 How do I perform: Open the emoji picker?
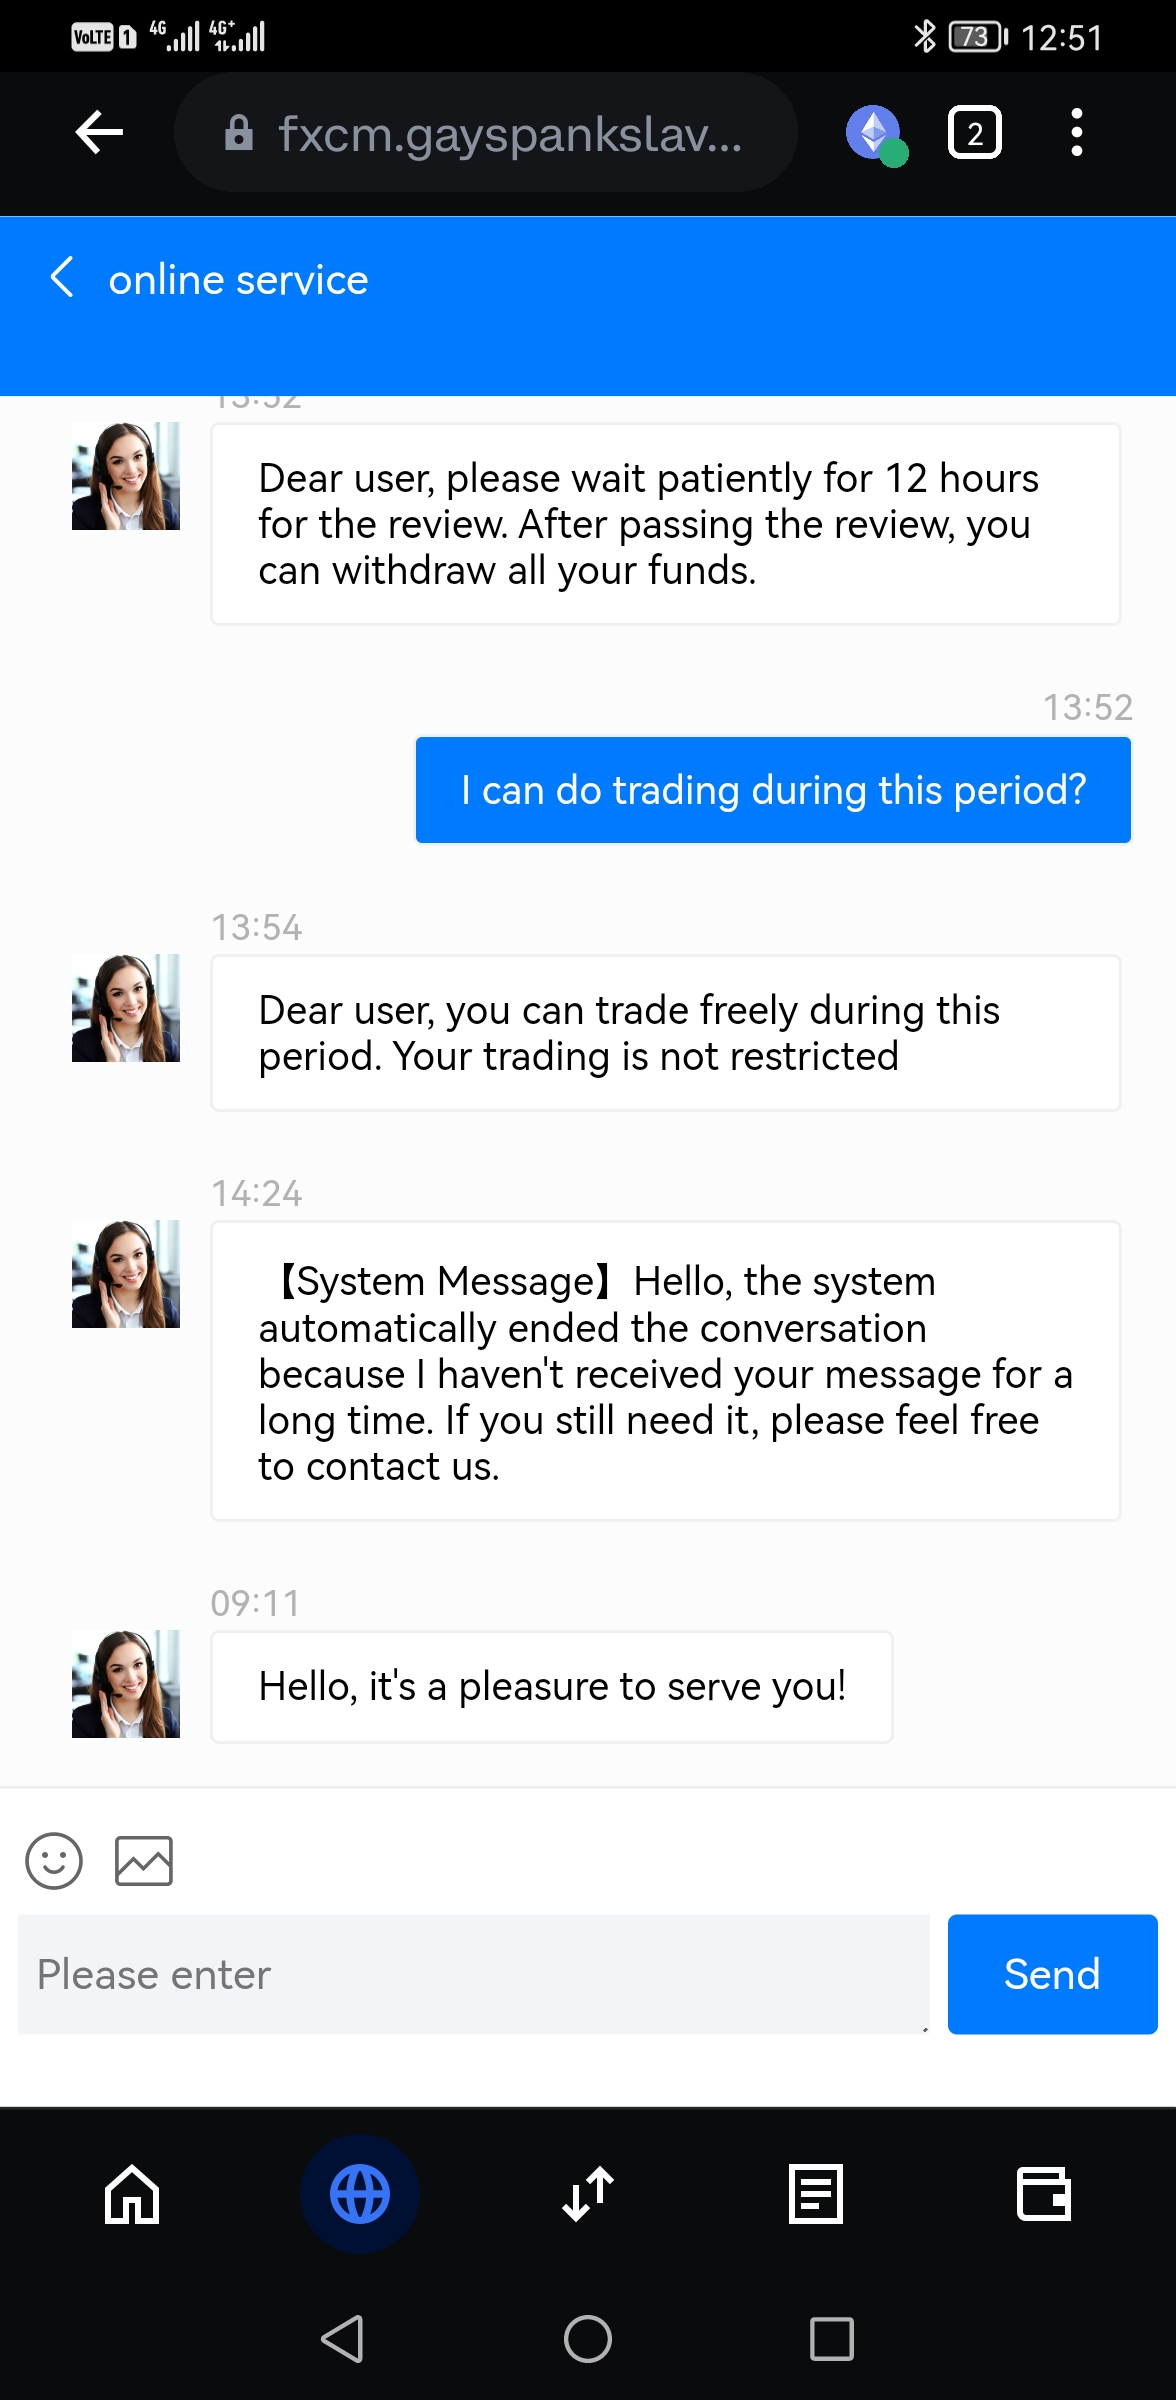coord(54,1860)
